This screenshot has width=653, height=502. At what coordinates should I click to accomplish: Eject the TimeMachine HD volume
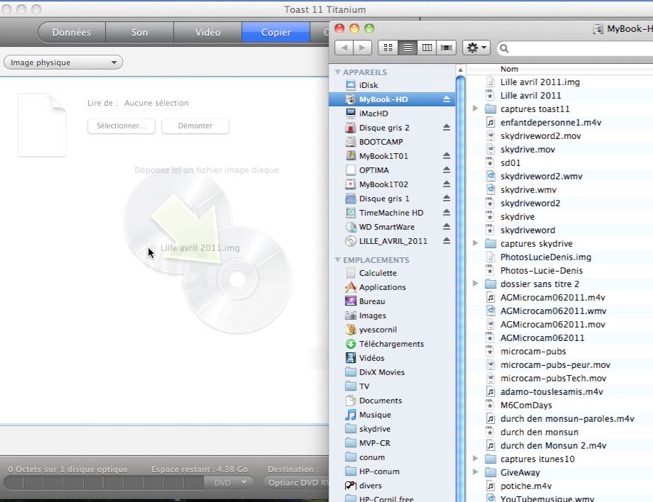coord(446,212)
